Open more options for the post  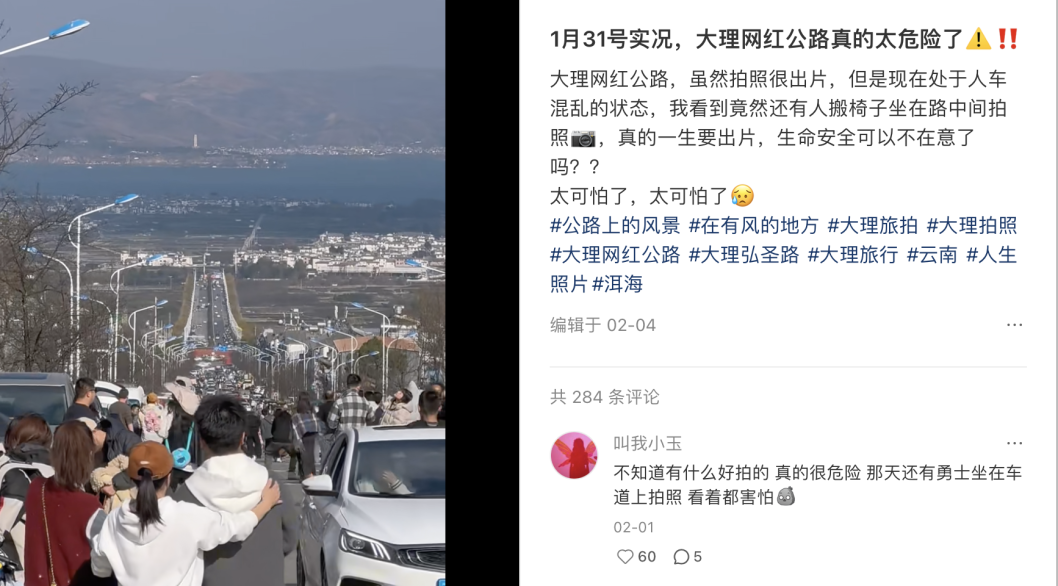point(1014,325)
